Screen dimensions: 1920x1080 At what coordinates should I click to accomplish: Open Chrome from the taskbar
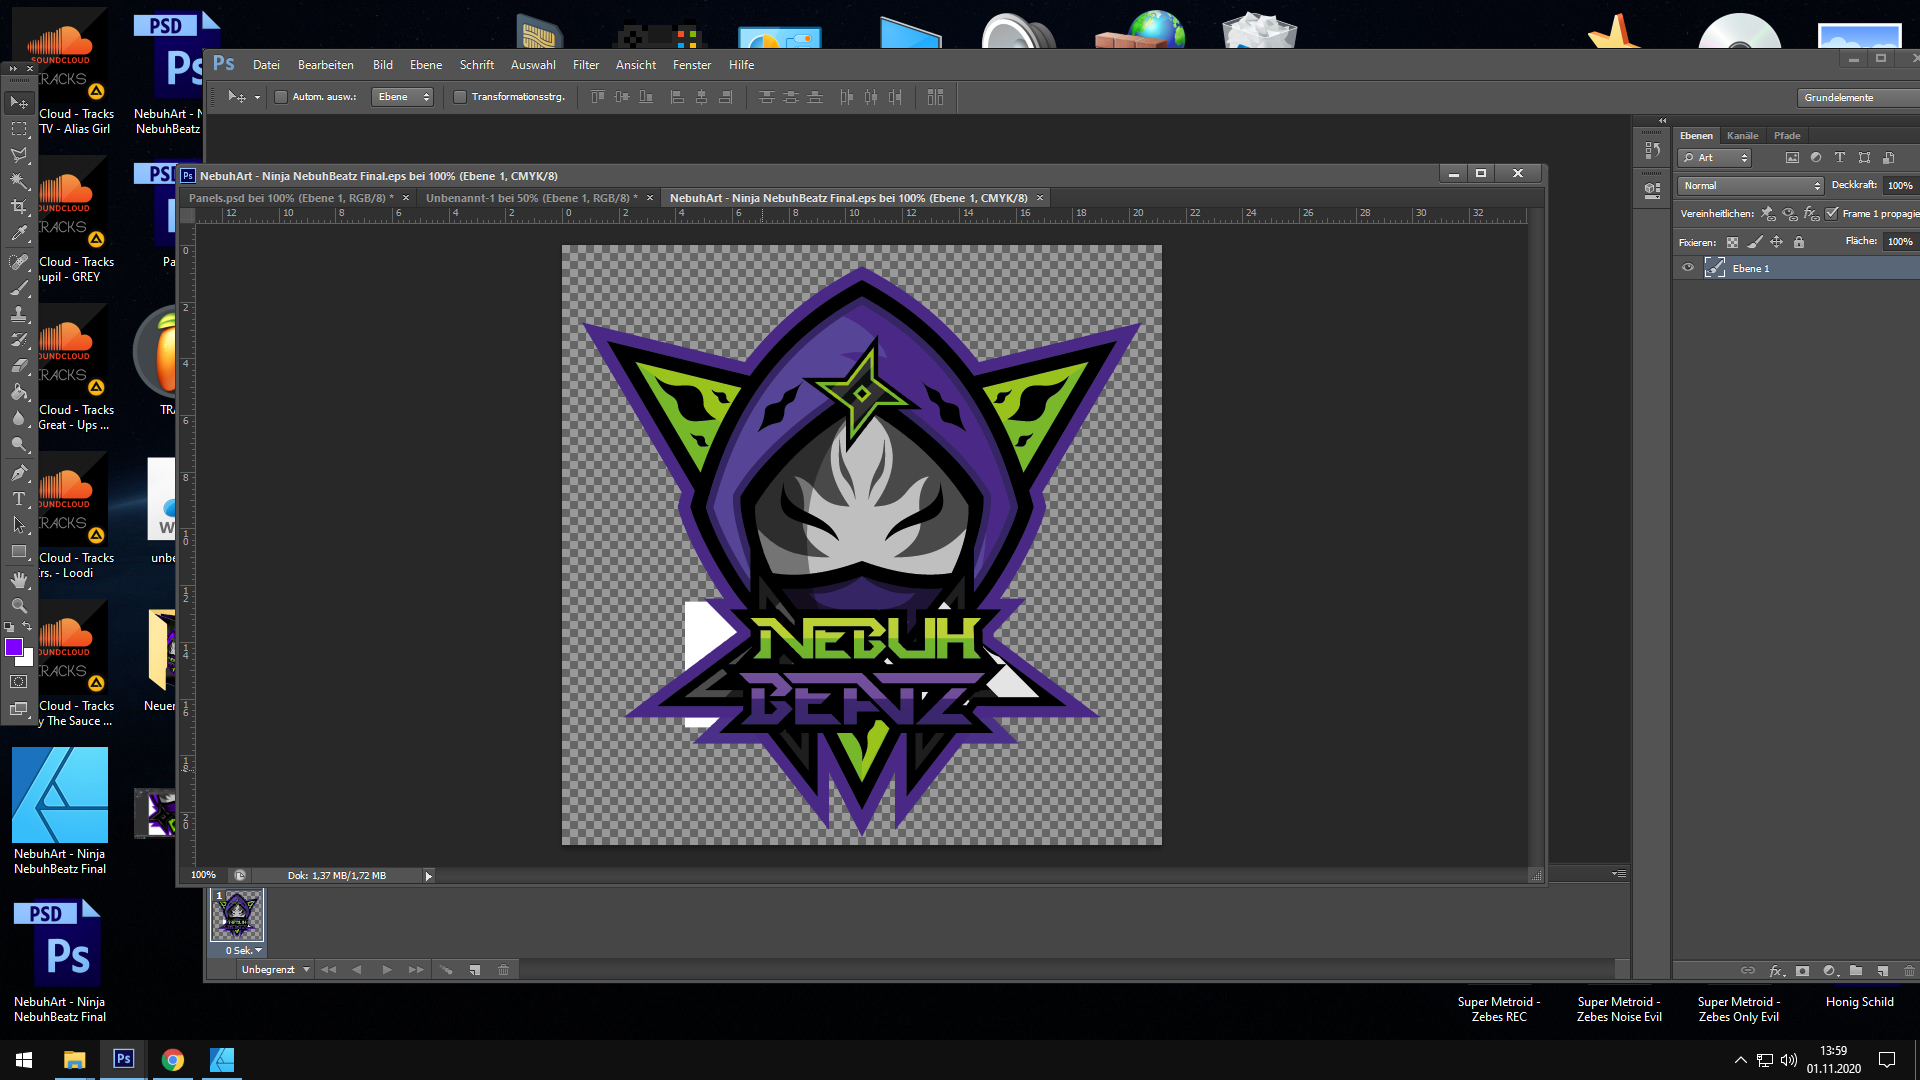tap(173, 1060)
